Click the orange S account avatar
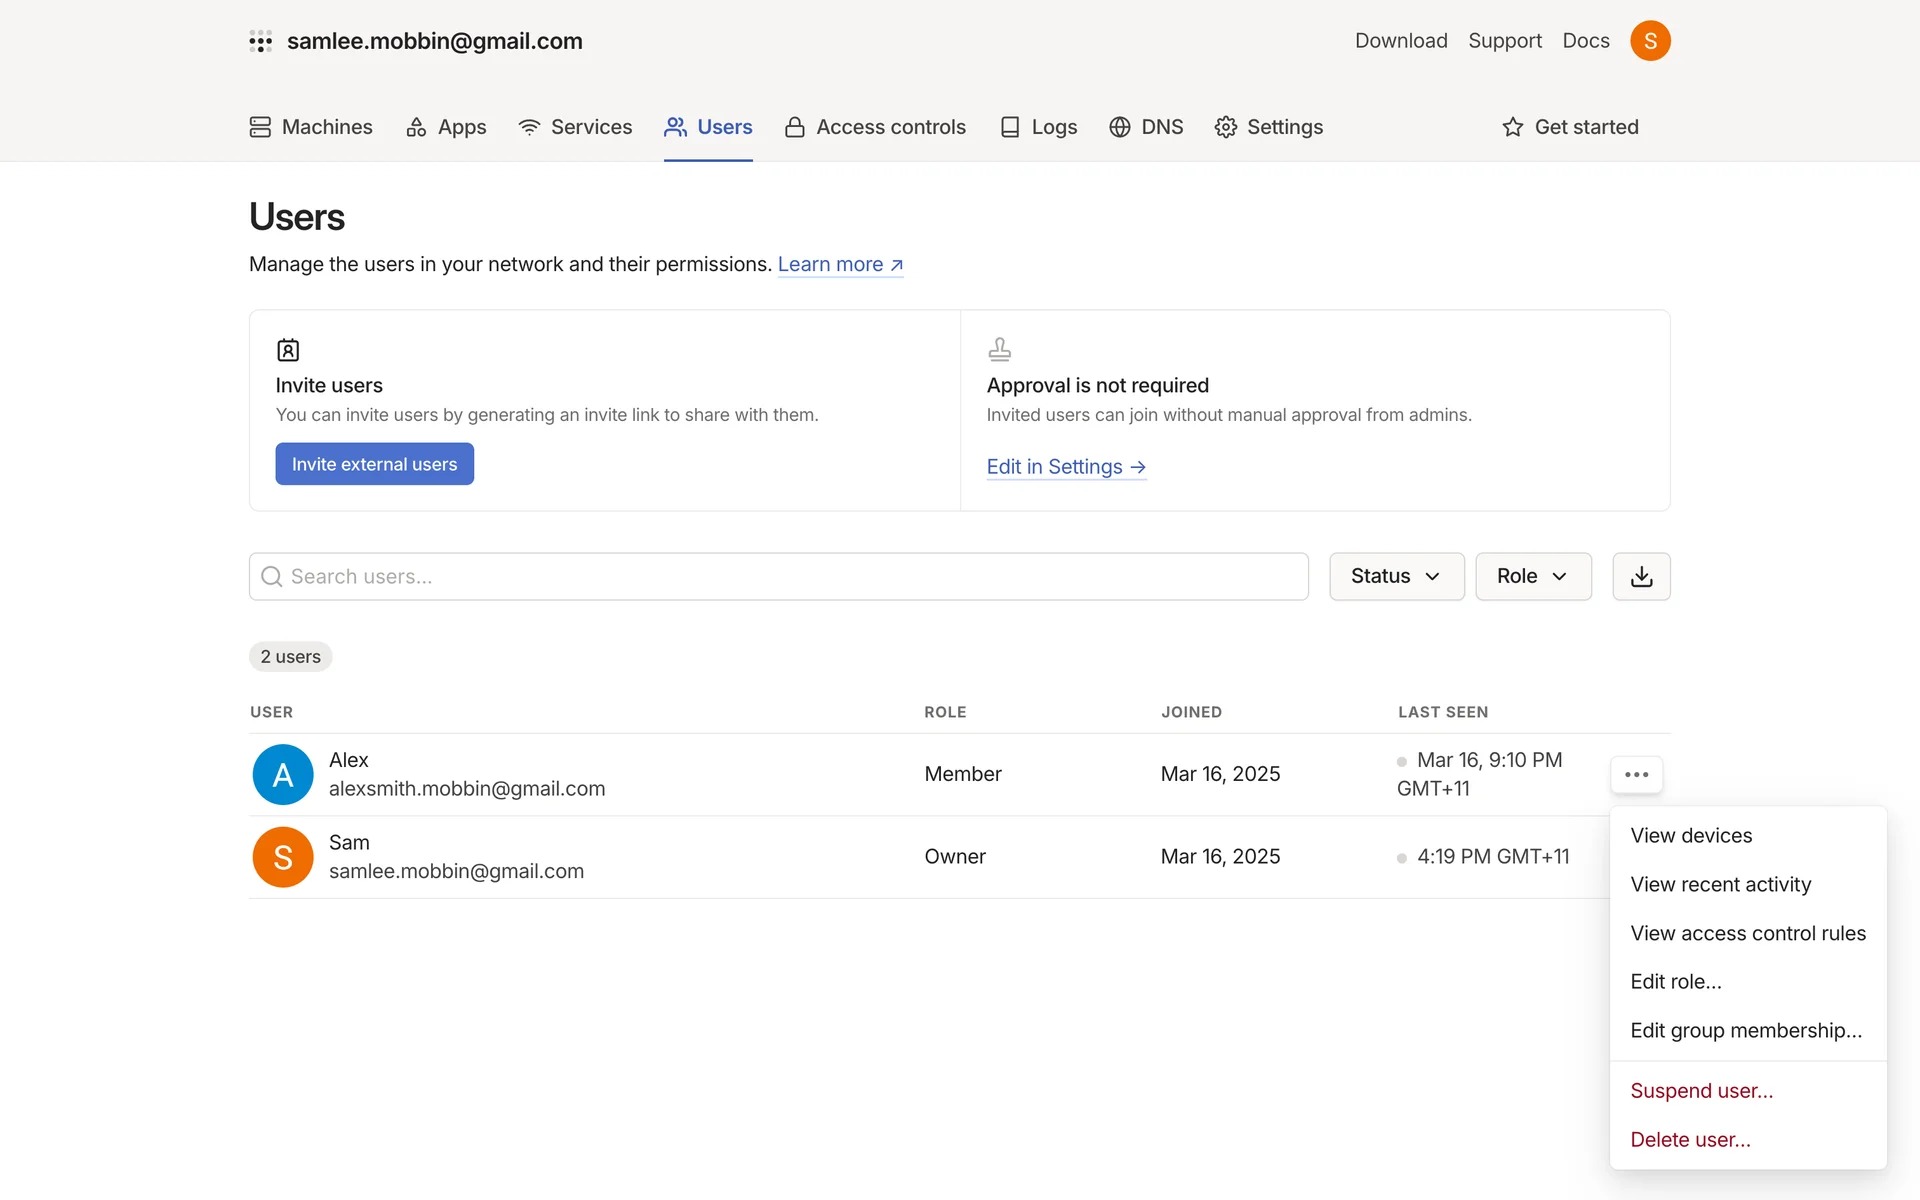 [1650, 41]
